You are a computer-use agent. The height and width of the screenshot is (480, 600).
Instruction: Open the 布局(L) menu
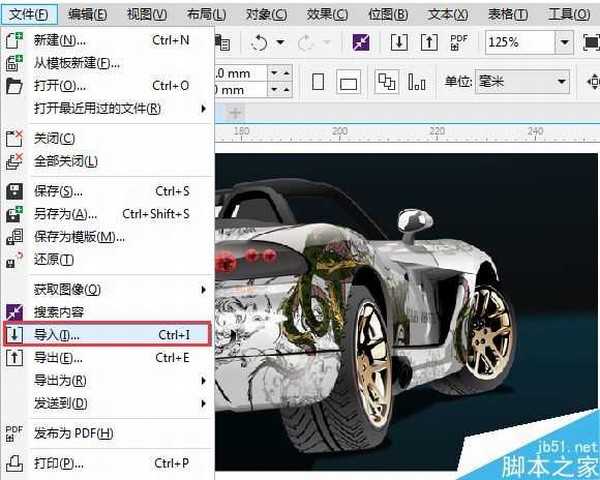[x=206, y=15]
